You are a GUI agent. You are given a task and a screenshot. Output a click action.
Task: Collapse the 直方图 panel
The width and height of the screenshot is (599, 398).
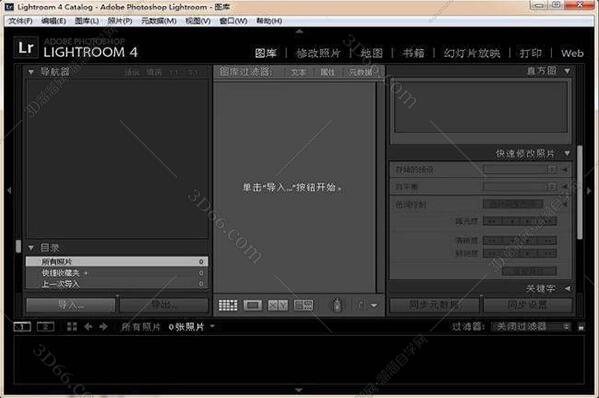567,71
